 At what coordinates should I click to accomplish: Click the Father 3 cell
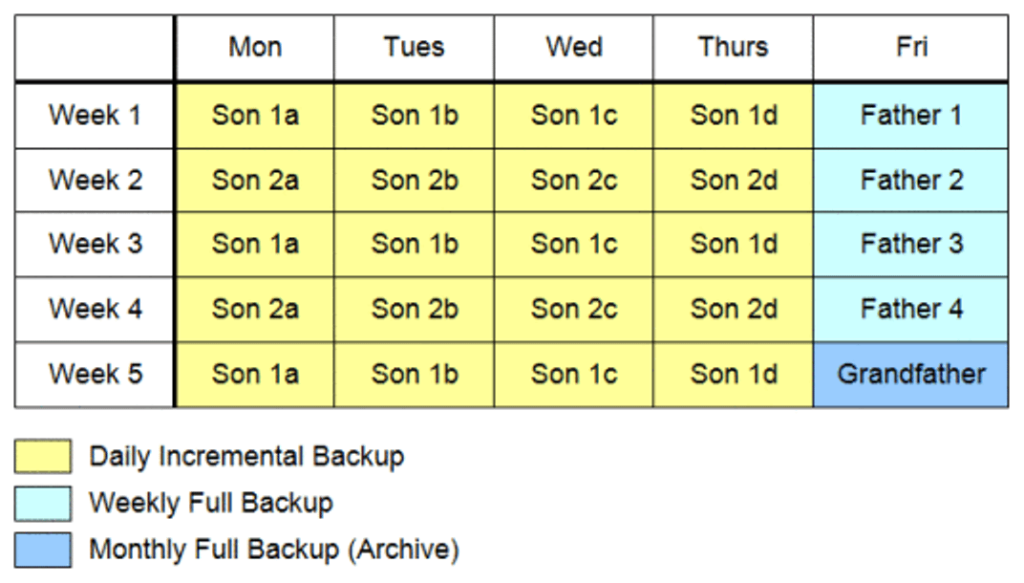(x=911, y=244)
